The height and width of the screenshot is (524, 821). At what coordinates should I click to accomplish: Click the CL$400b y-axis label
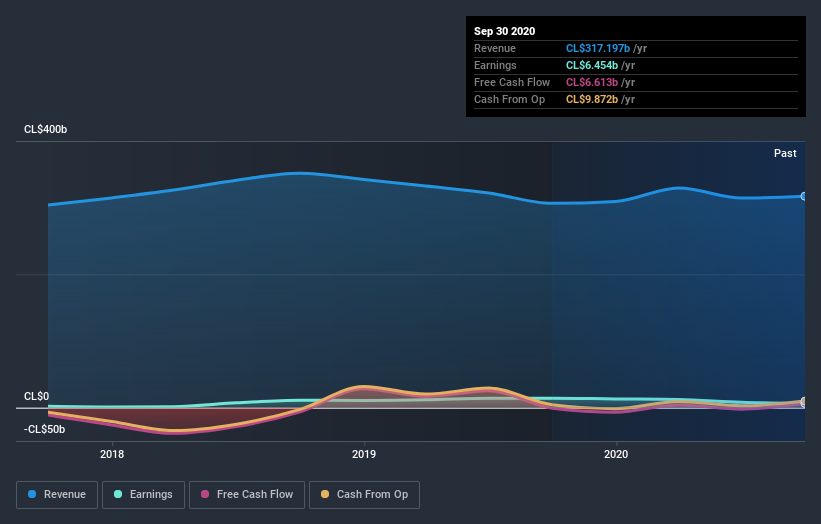coord(46,129)
